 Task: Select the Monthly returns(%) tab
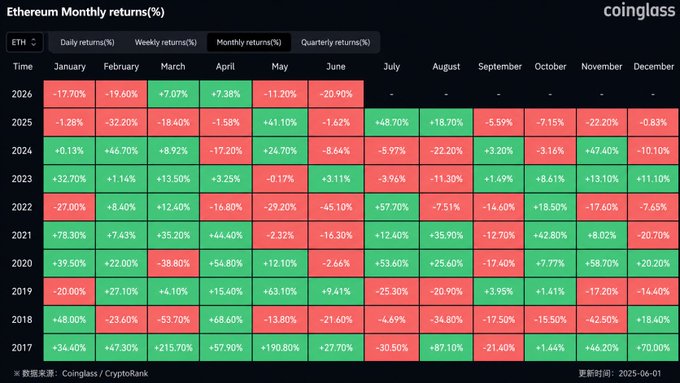(248, 42)
